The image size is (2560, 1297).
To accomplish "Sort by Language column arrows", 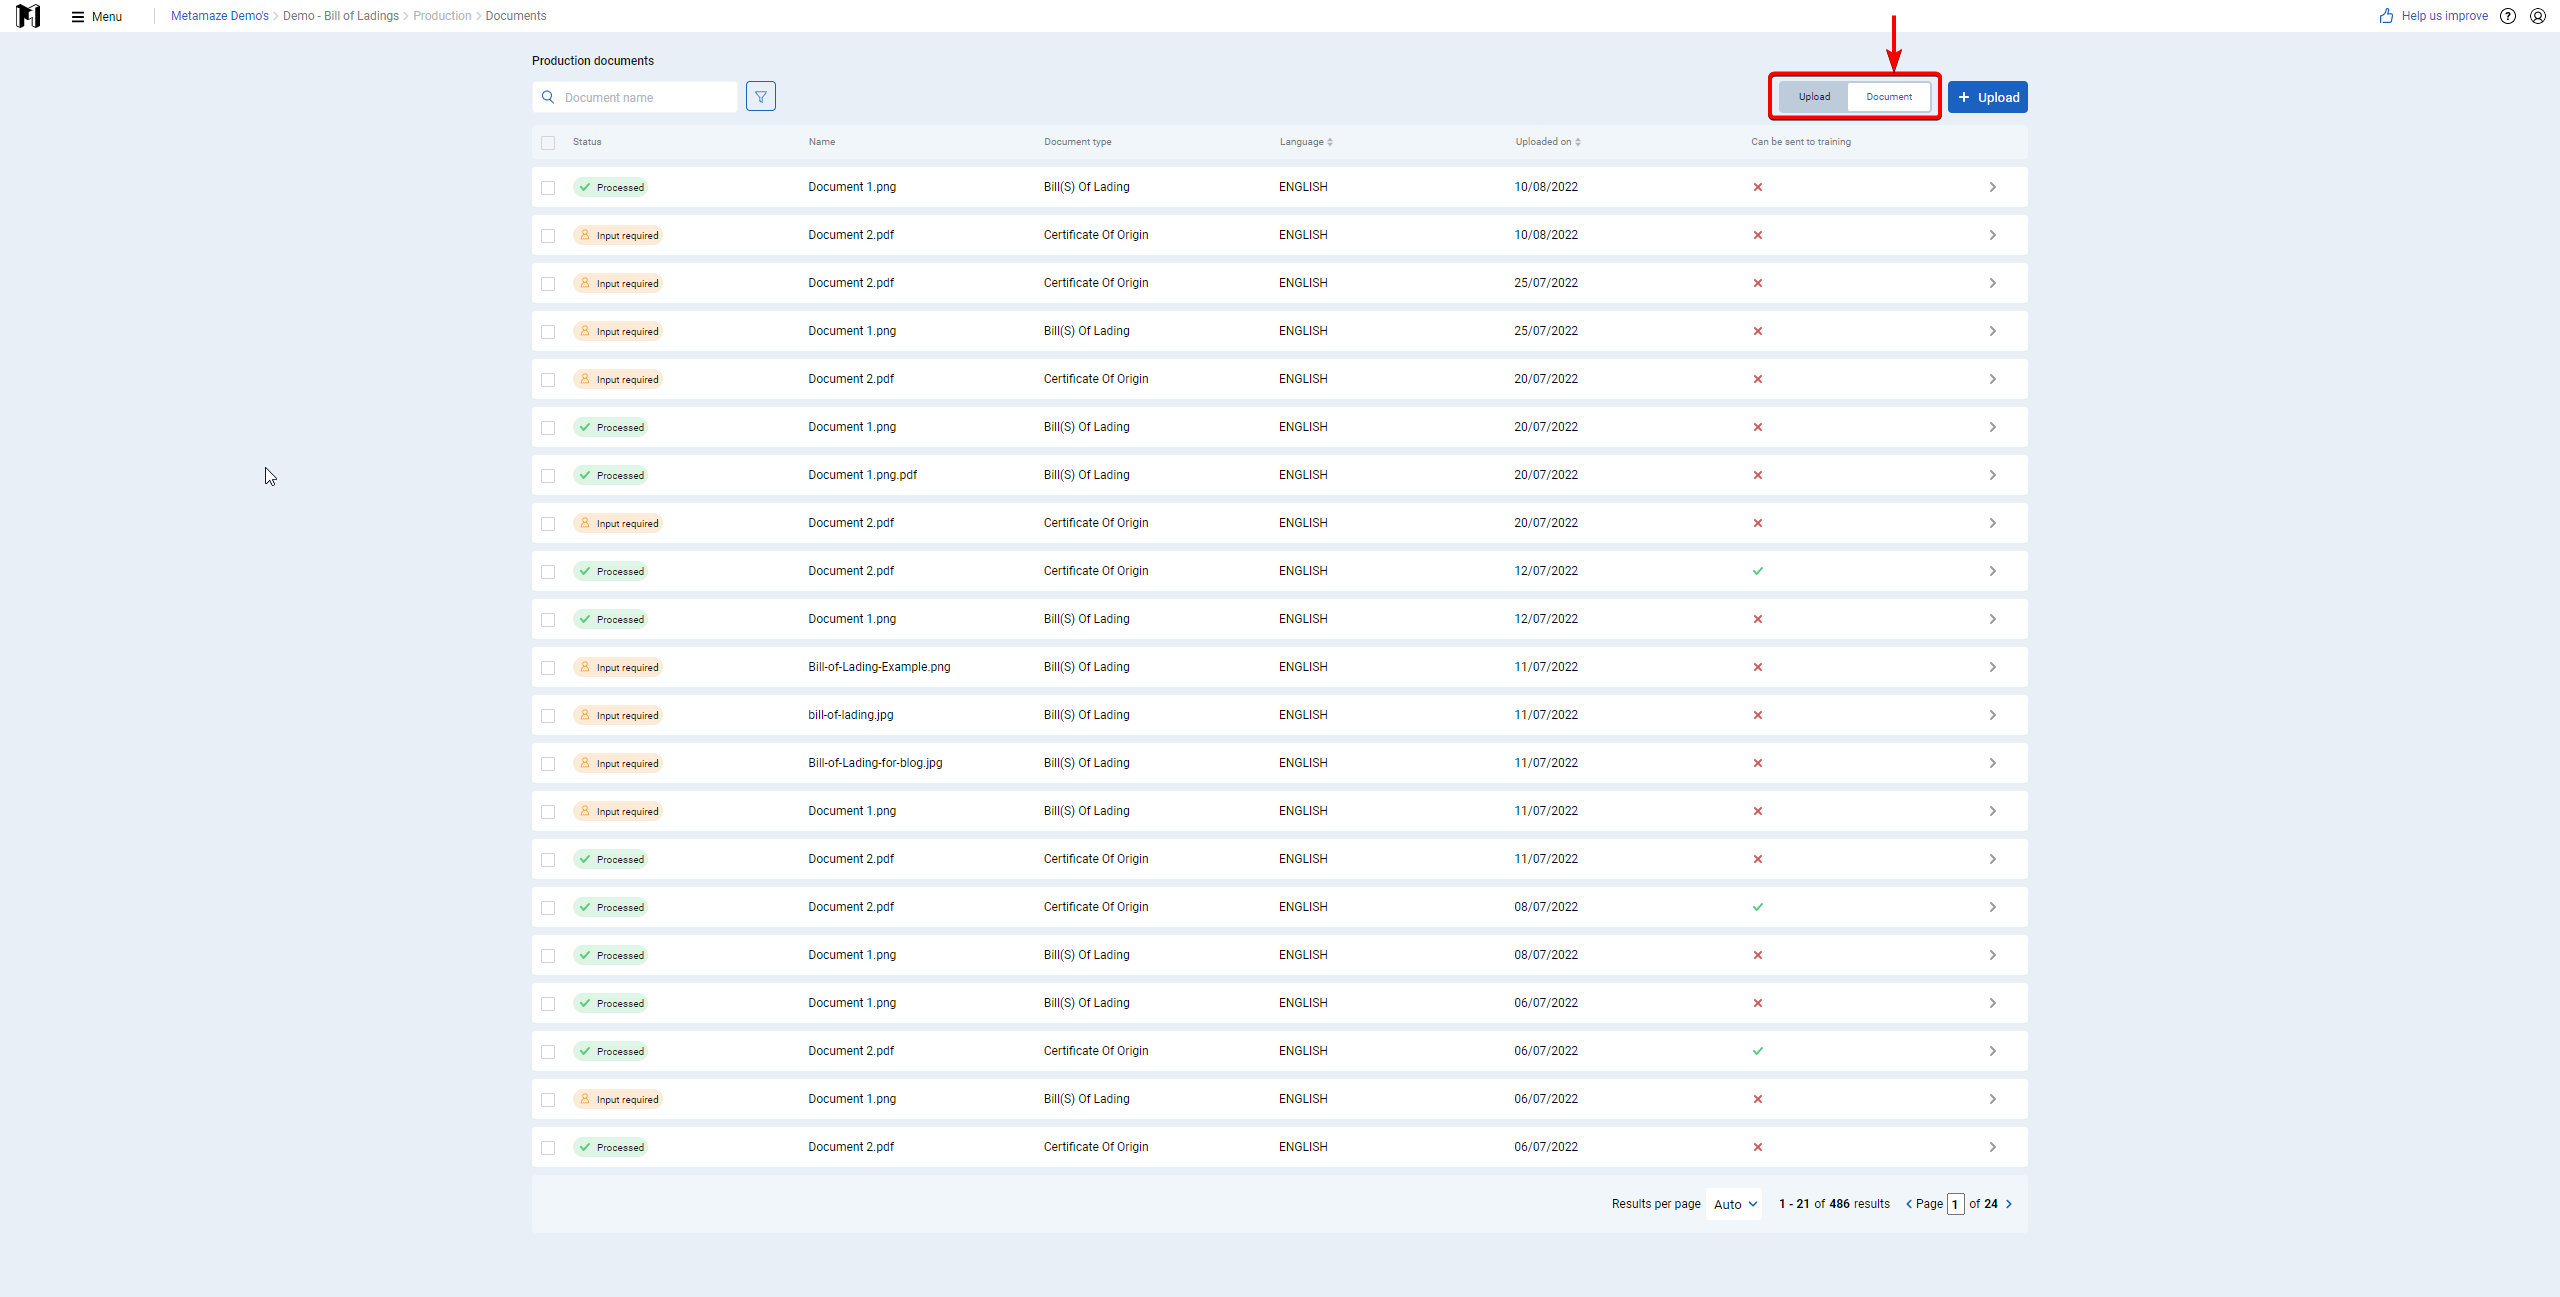I will (1330, 142).
